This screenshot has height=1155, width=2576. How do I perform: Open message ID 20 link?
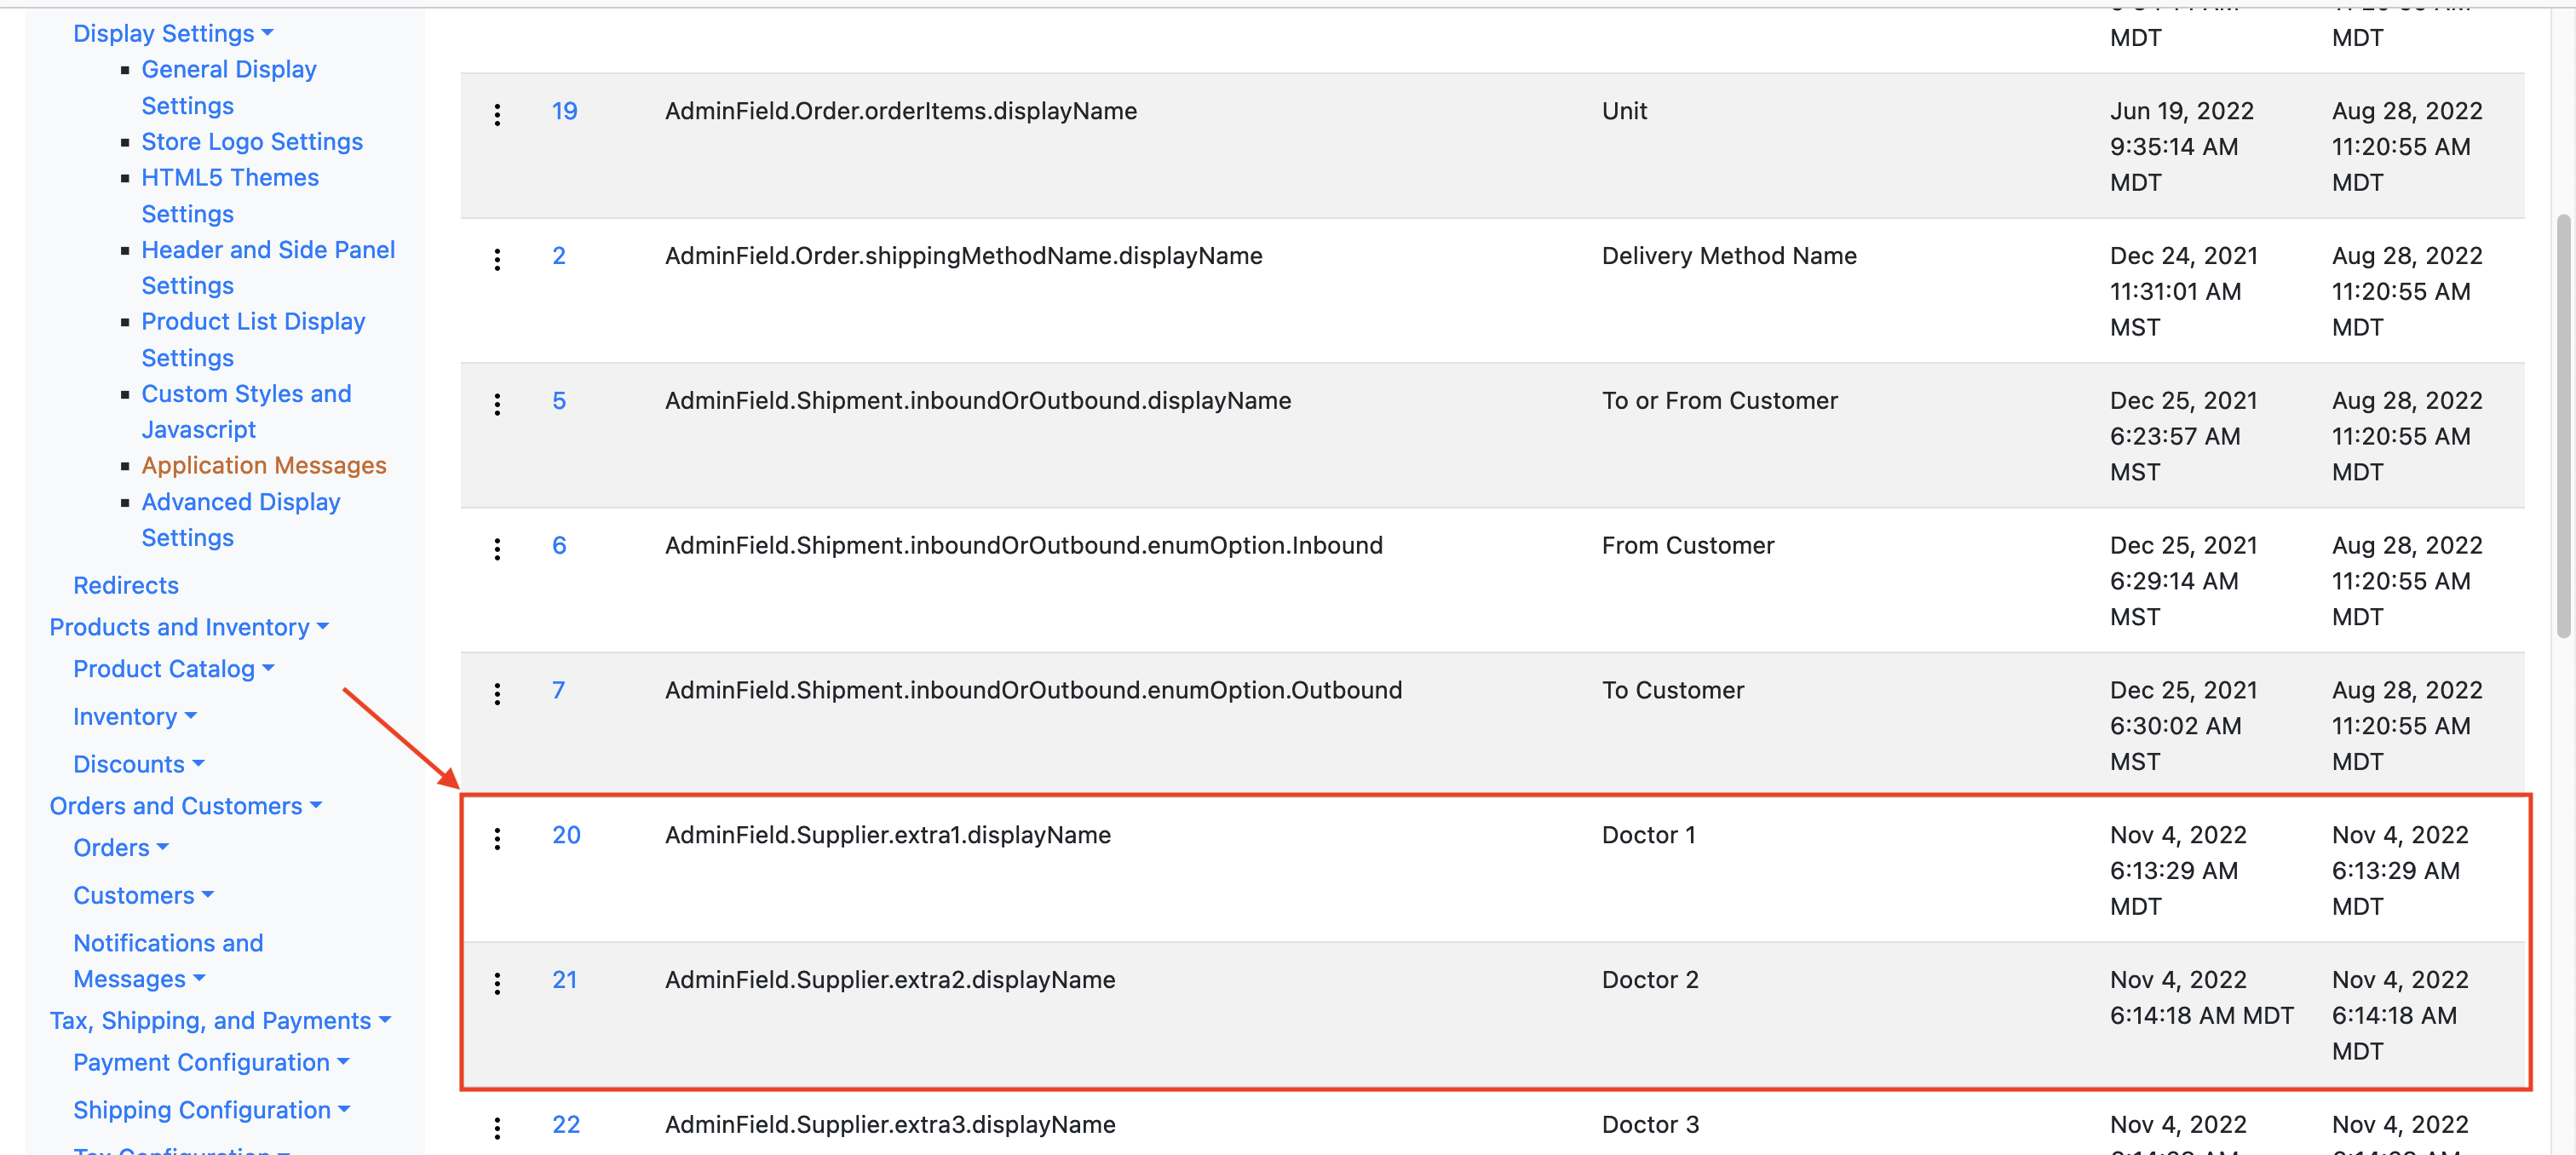(x=566, y=835)
